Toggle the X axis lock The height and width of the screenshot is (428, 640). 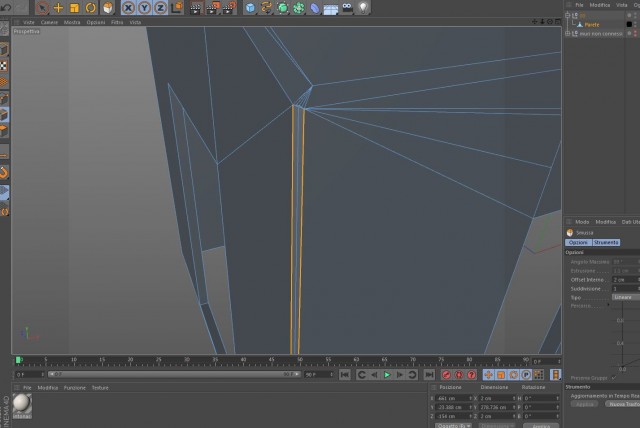click(128, 7)
